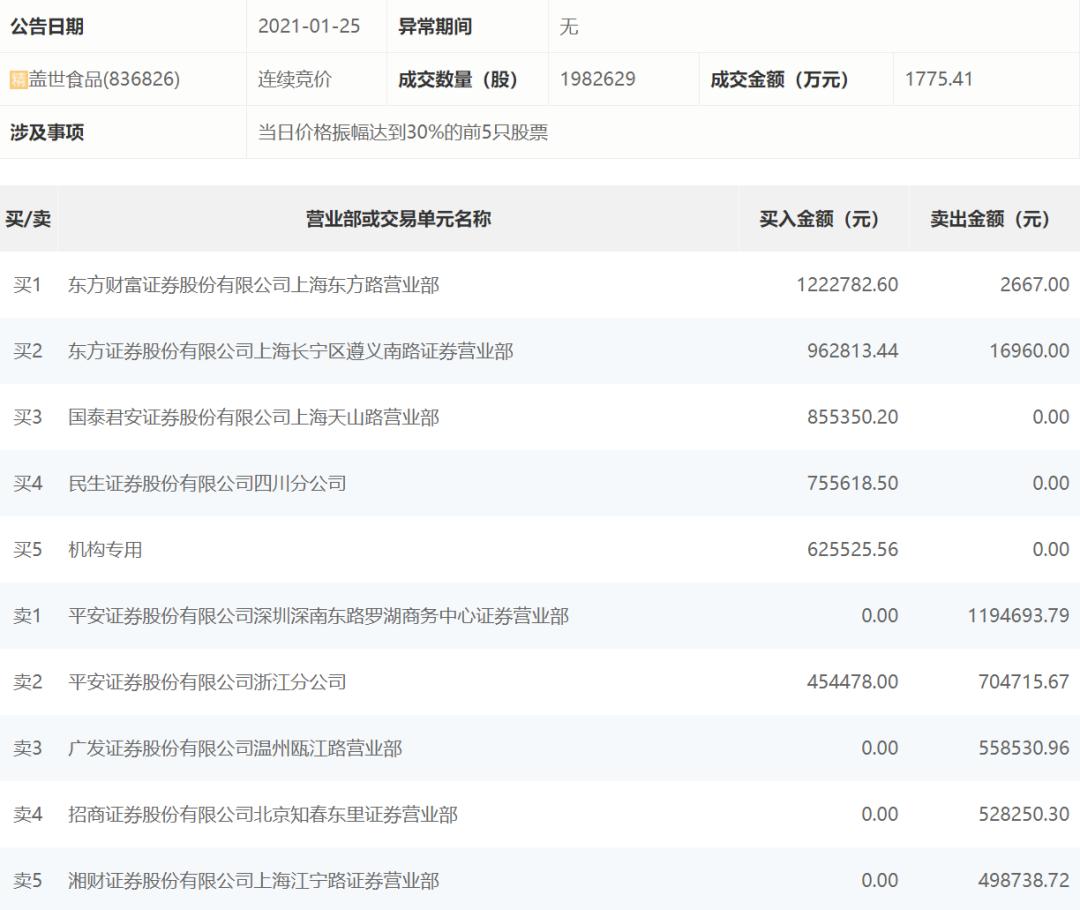The height and width of the screenshot is (910, 1080).
Task: Select 湘财证券股份有限公司上海江宁路证券营业部
Action: pos(253,880)
